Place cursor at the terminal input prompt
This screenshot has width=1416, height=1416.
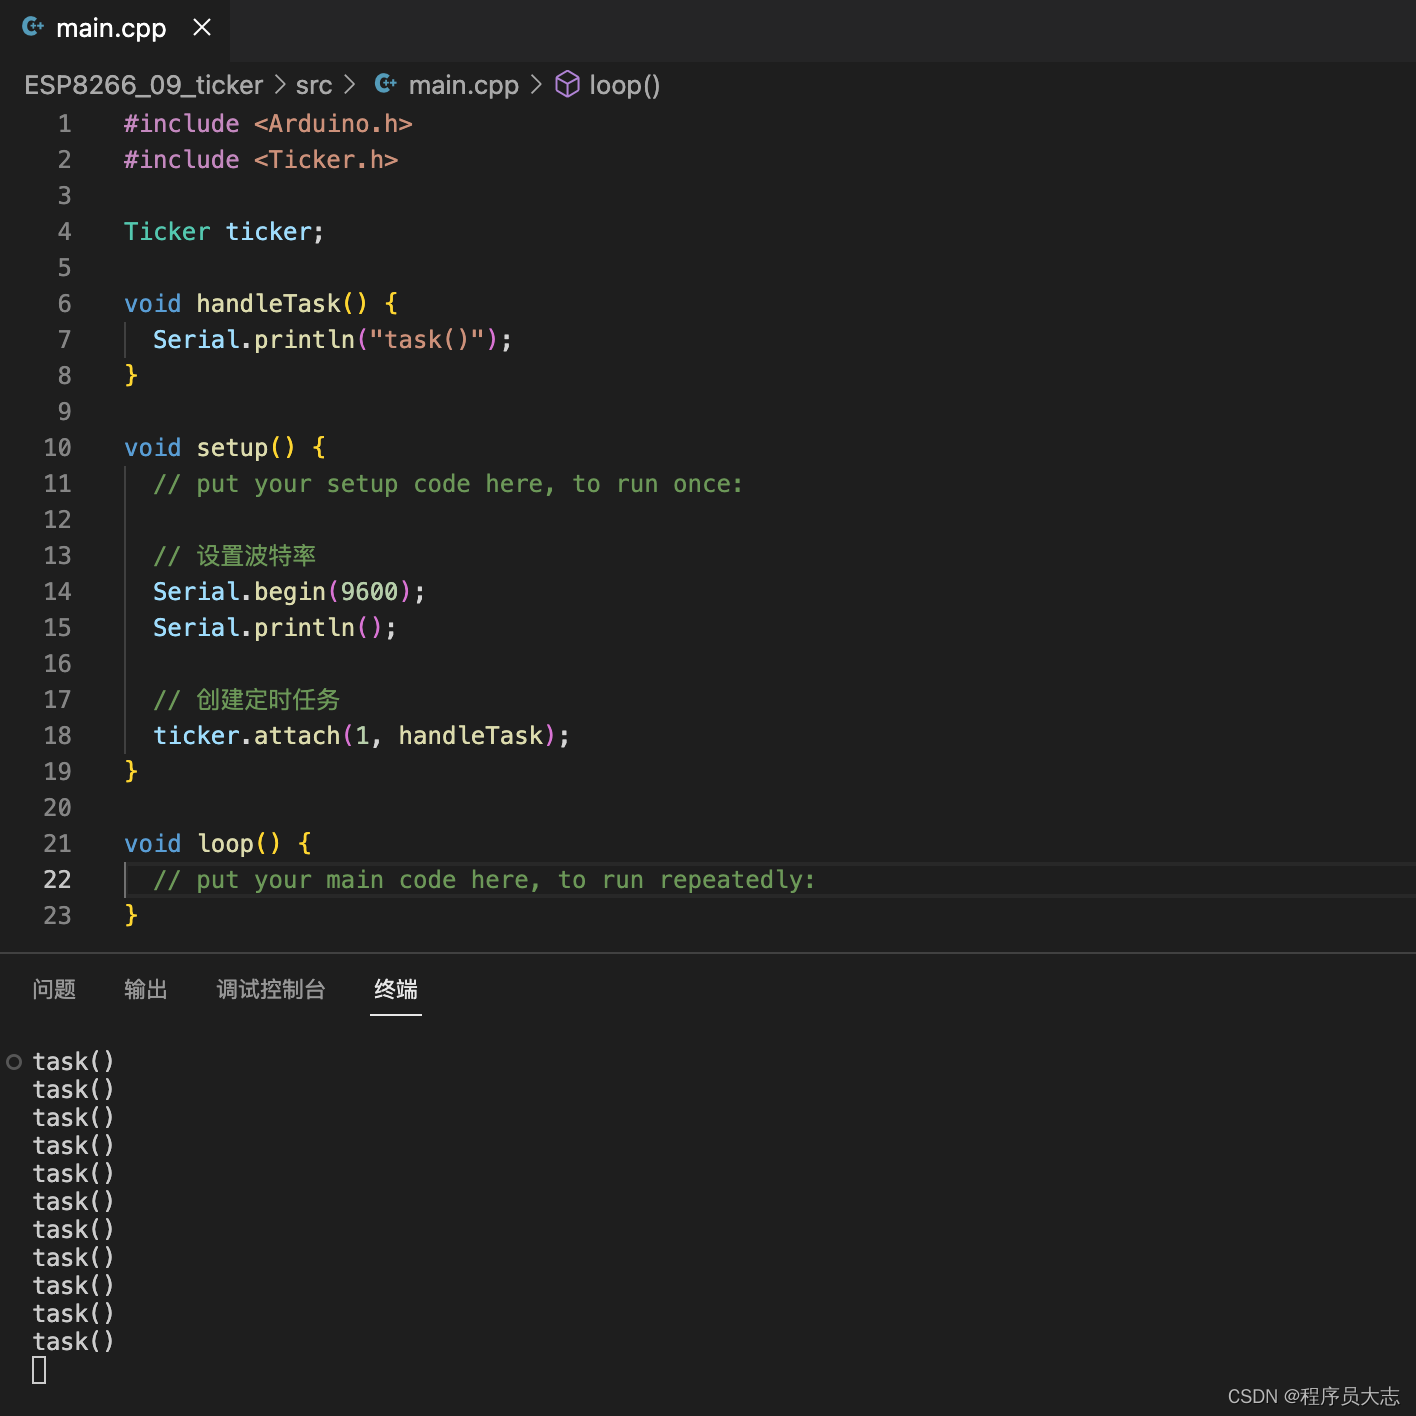pyautogui.click(x=39, y=1369)
